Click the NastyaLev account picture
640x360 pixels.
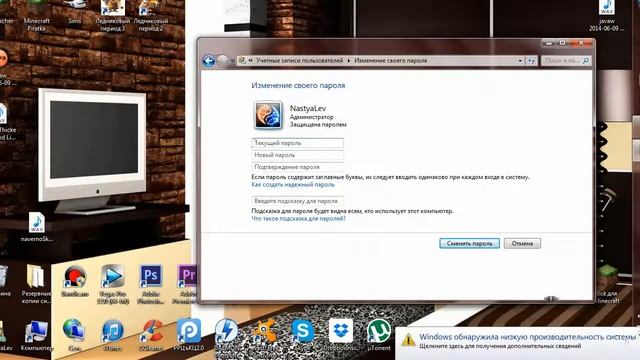[x=268, y=115]
